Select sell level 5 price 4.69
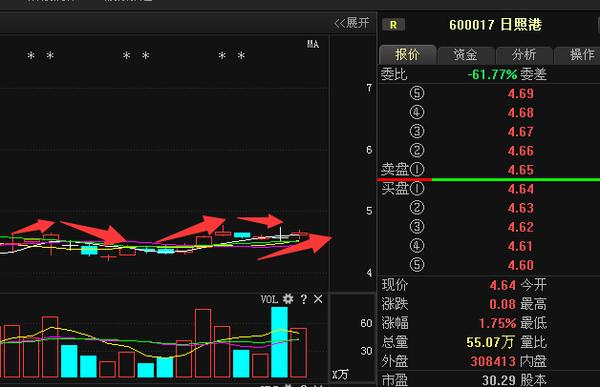The width and height of the screenshot is (600, 387). pos(520,93)
